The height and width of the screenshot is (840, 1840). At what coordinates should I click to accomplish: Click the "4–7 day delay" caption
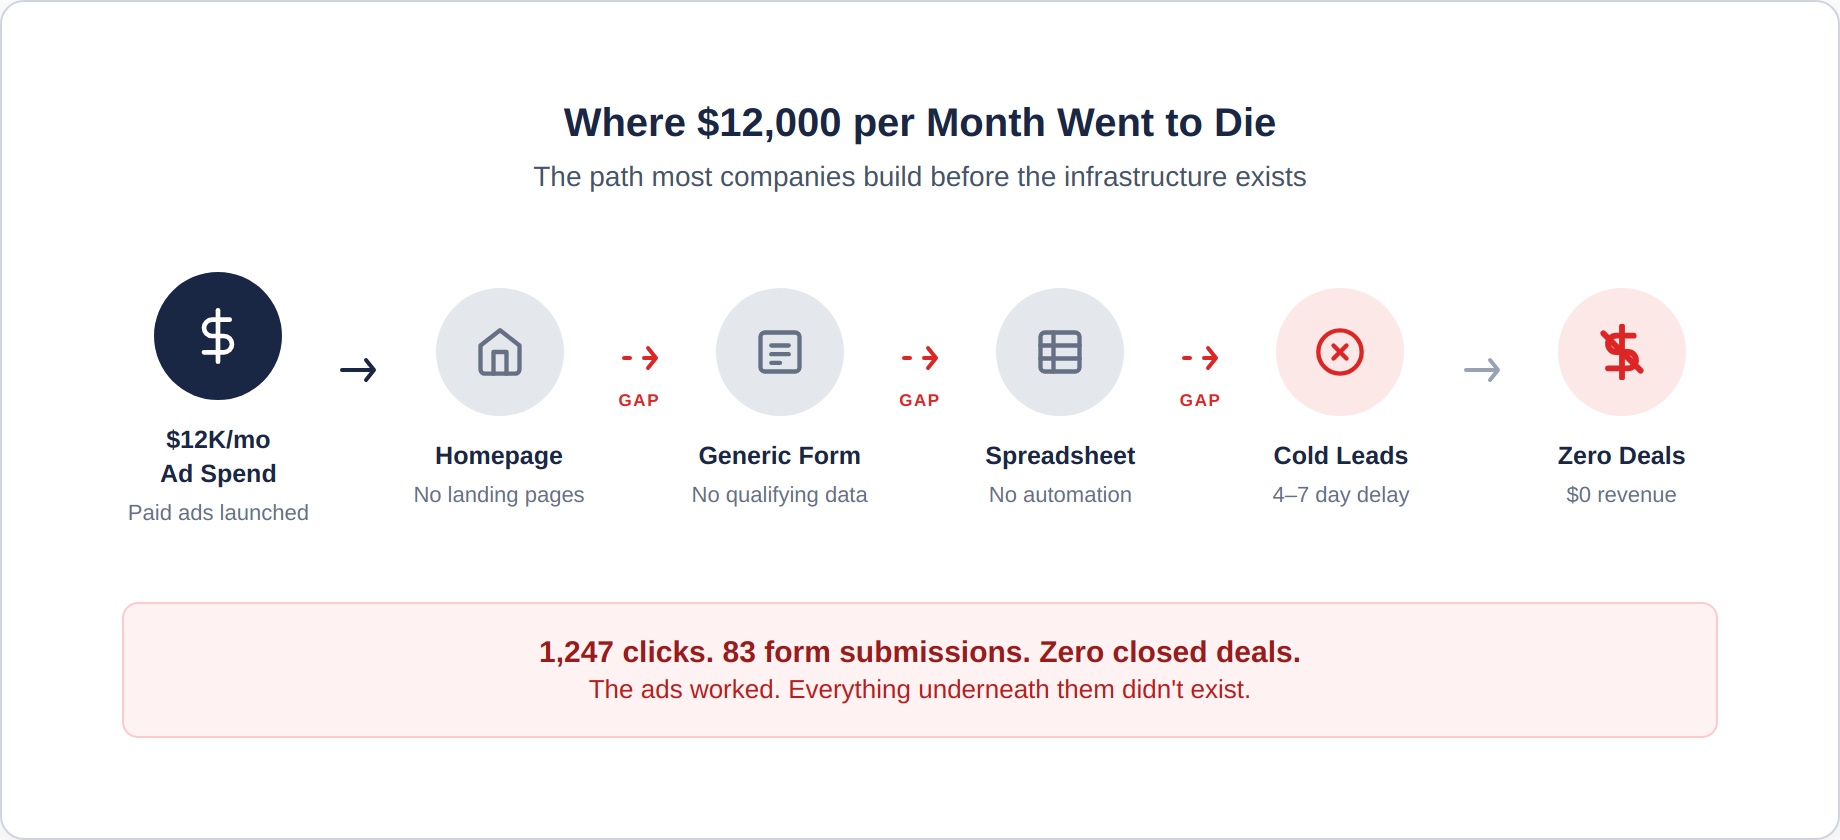point(1340,495)
